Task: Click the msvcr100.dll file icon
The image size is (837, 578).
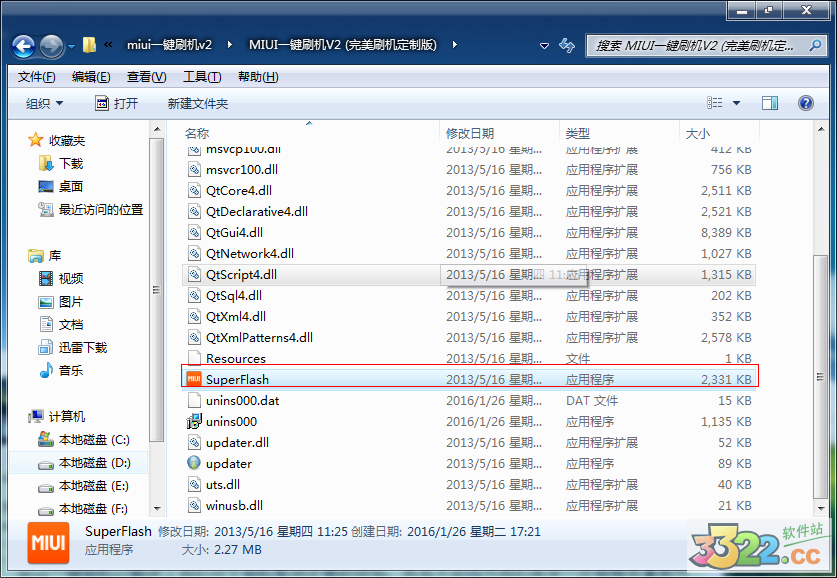Action: [194, 170]
